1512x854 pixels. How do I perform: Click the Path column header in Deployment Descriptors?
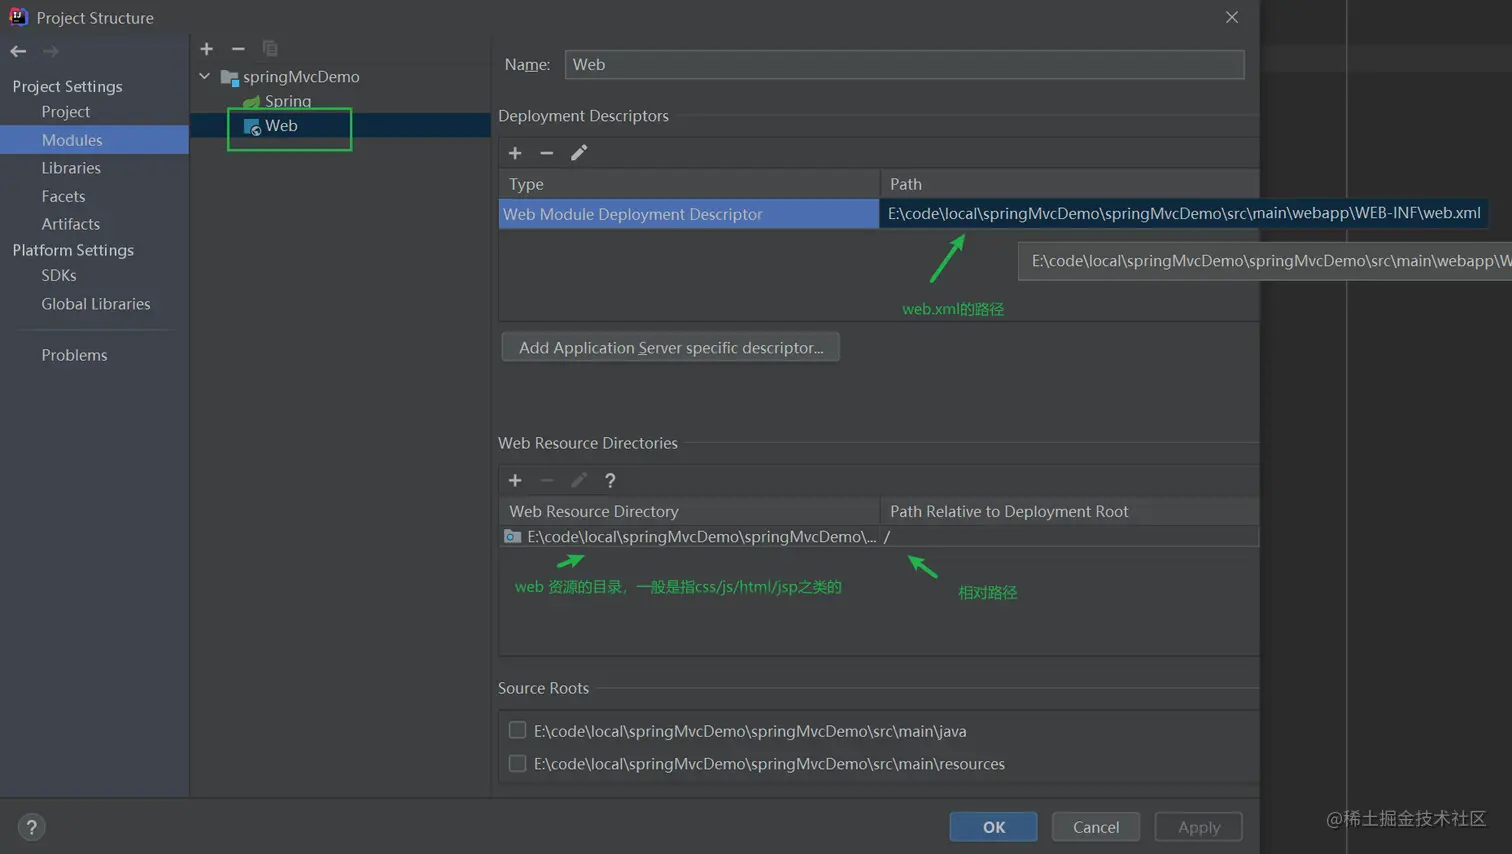click(x=1069, y=184)
